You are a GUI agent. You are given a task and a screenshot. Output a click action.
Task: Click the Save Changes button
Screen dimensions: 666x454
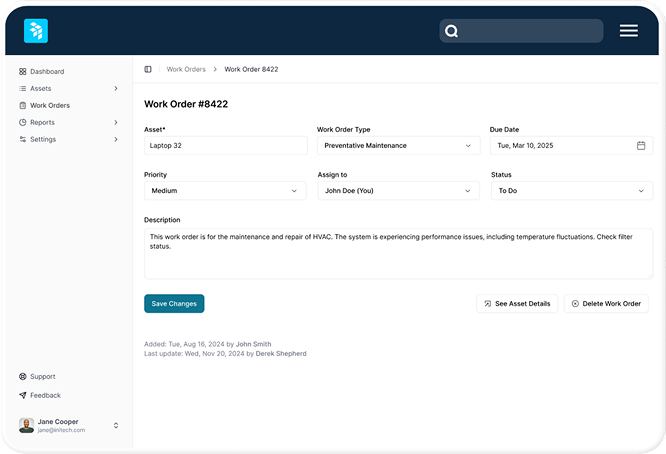(x=174, y=304)
